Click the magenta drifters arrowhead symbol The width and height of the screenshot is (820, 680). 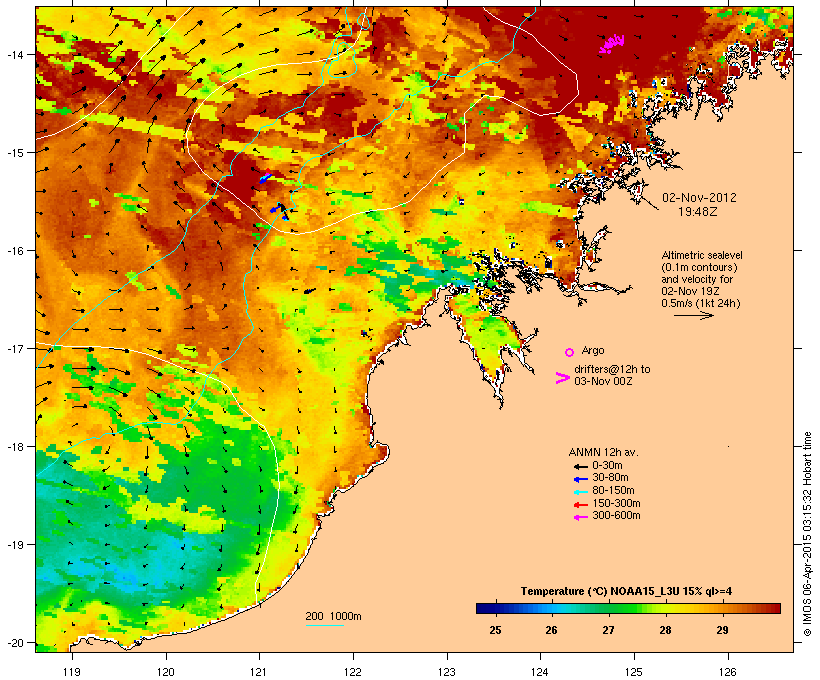pos(562,378)
